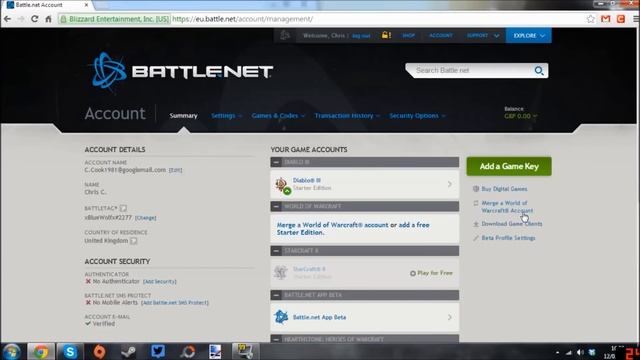Collapse the Battle.net App Beta section

(276, 295)
